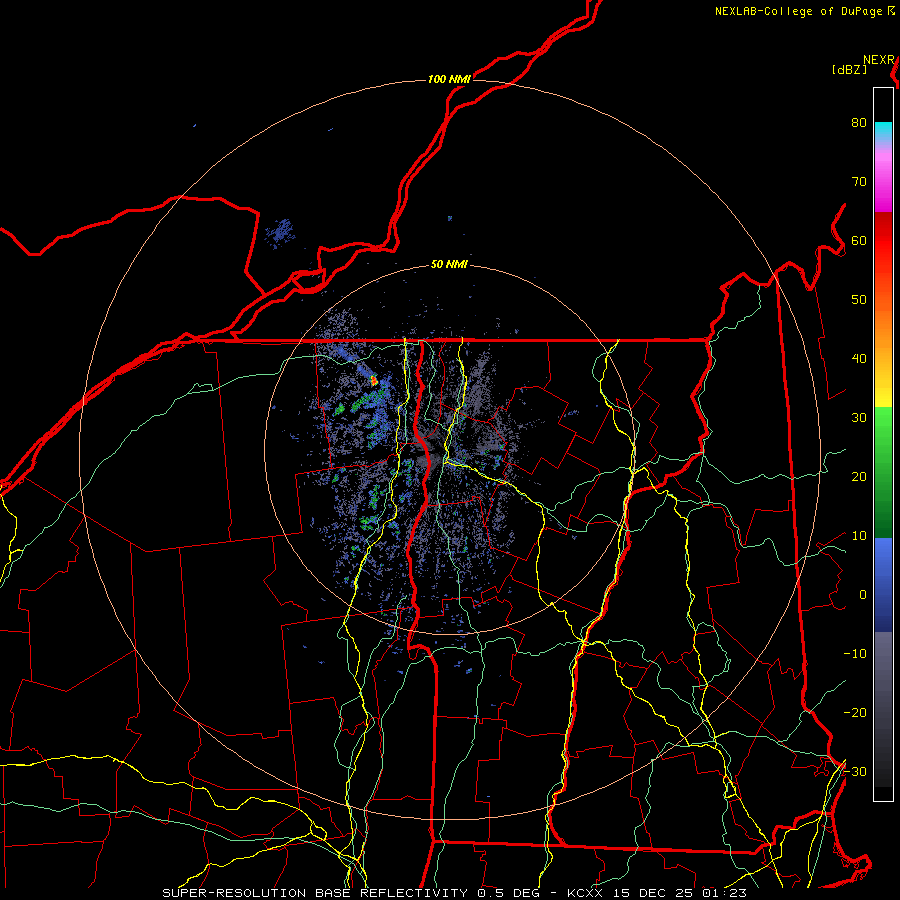
Task: Click the -30 value on the dBZ scale
Action: pyautogui.click(x=855, y=771)
